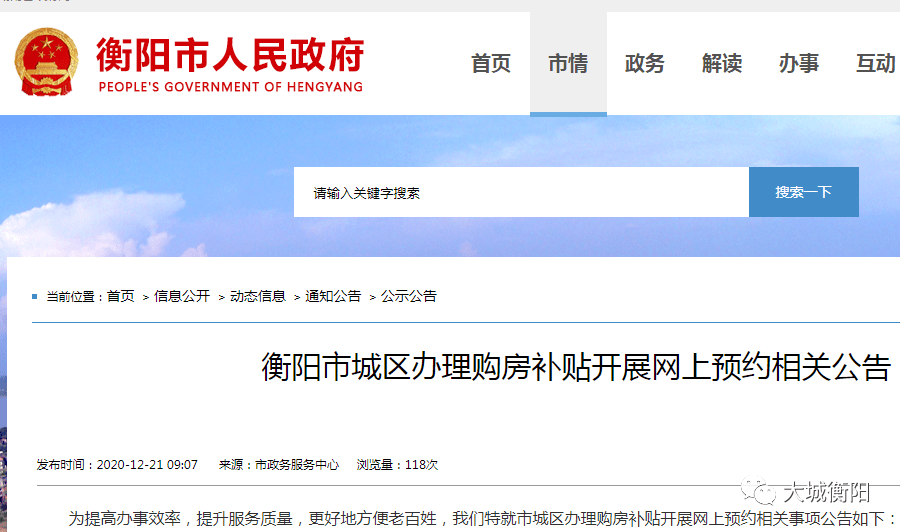900x532 pixels.
Task: Go to the 动态信息 breadcrumb link
Action: click(258, 296)
